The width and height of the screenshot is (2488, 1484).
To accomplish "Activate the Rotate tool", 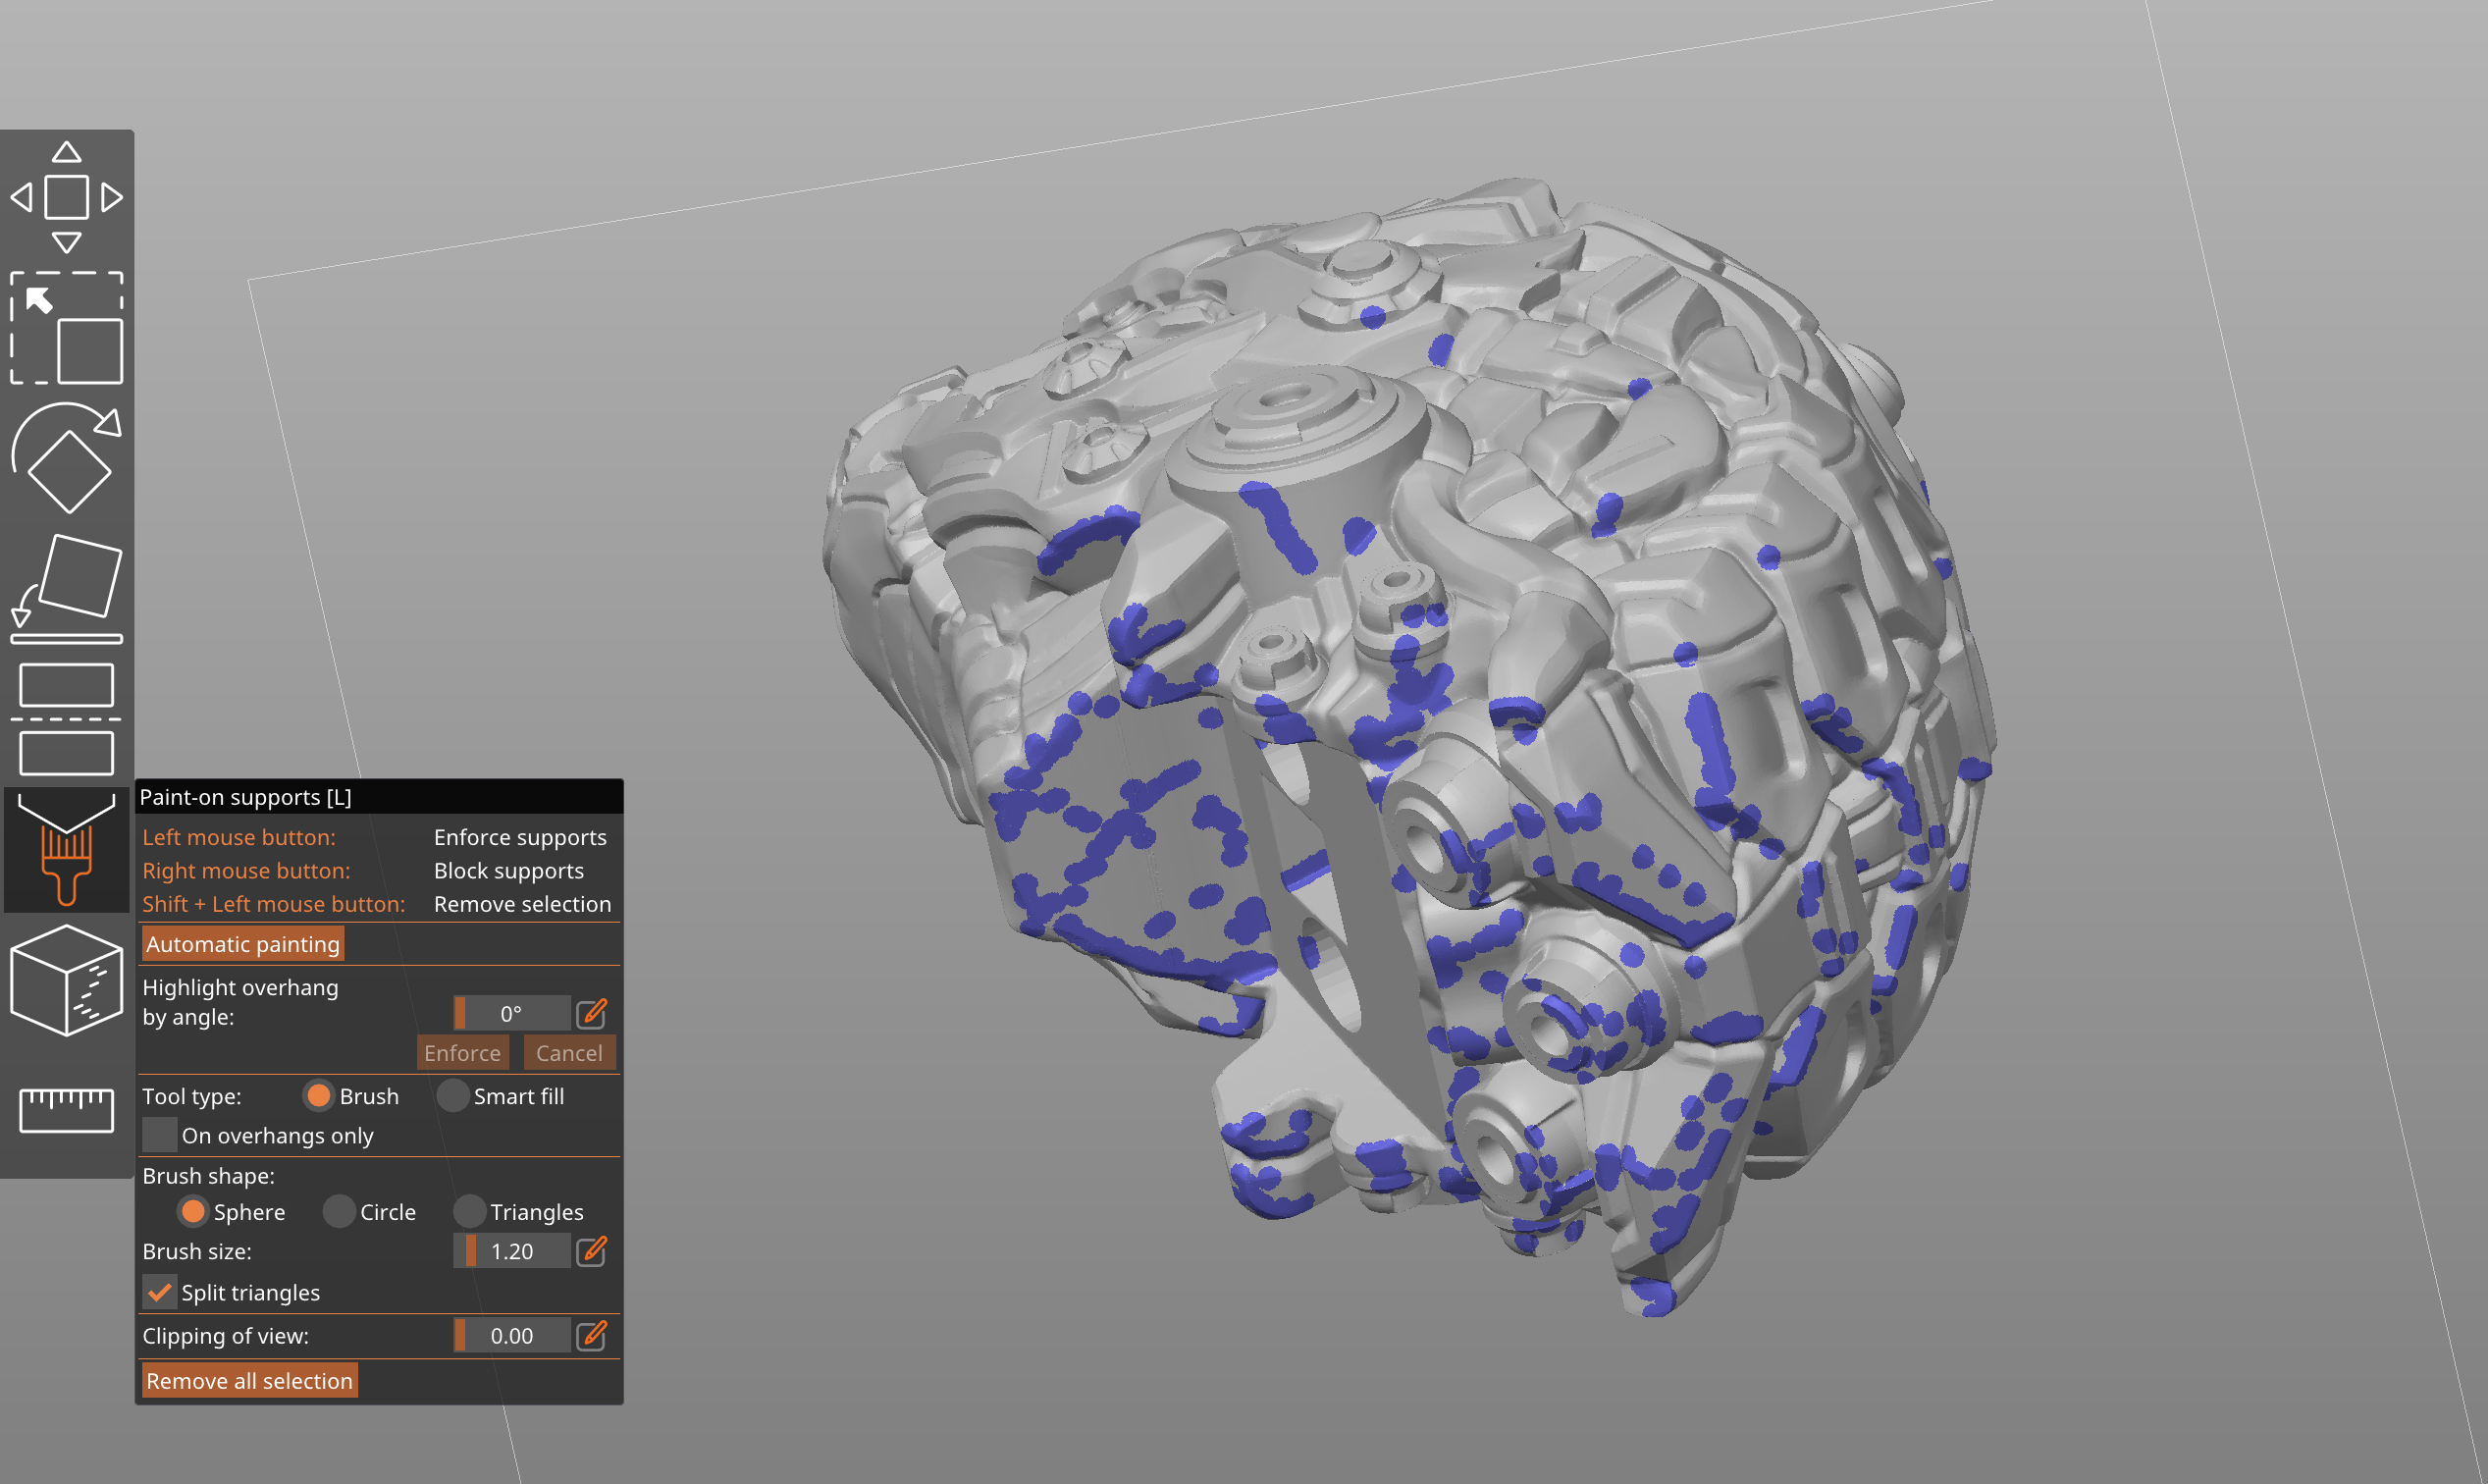I will (x=66, y=458).
